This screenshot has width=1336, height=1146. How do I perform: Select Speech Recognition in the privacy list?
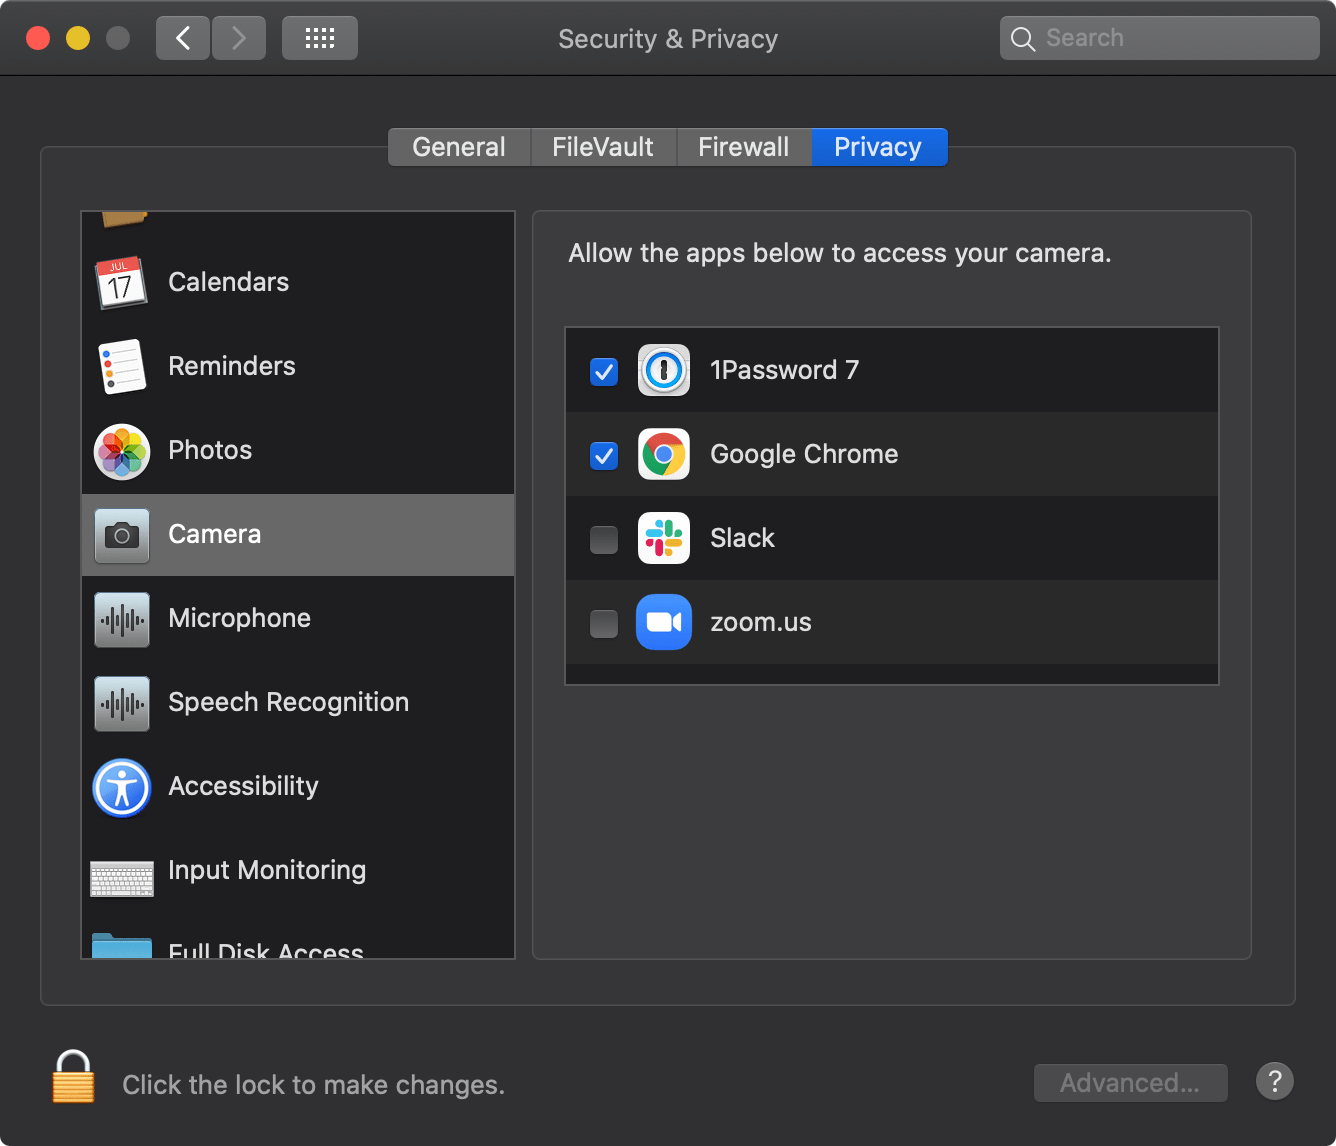coord(298,702)
